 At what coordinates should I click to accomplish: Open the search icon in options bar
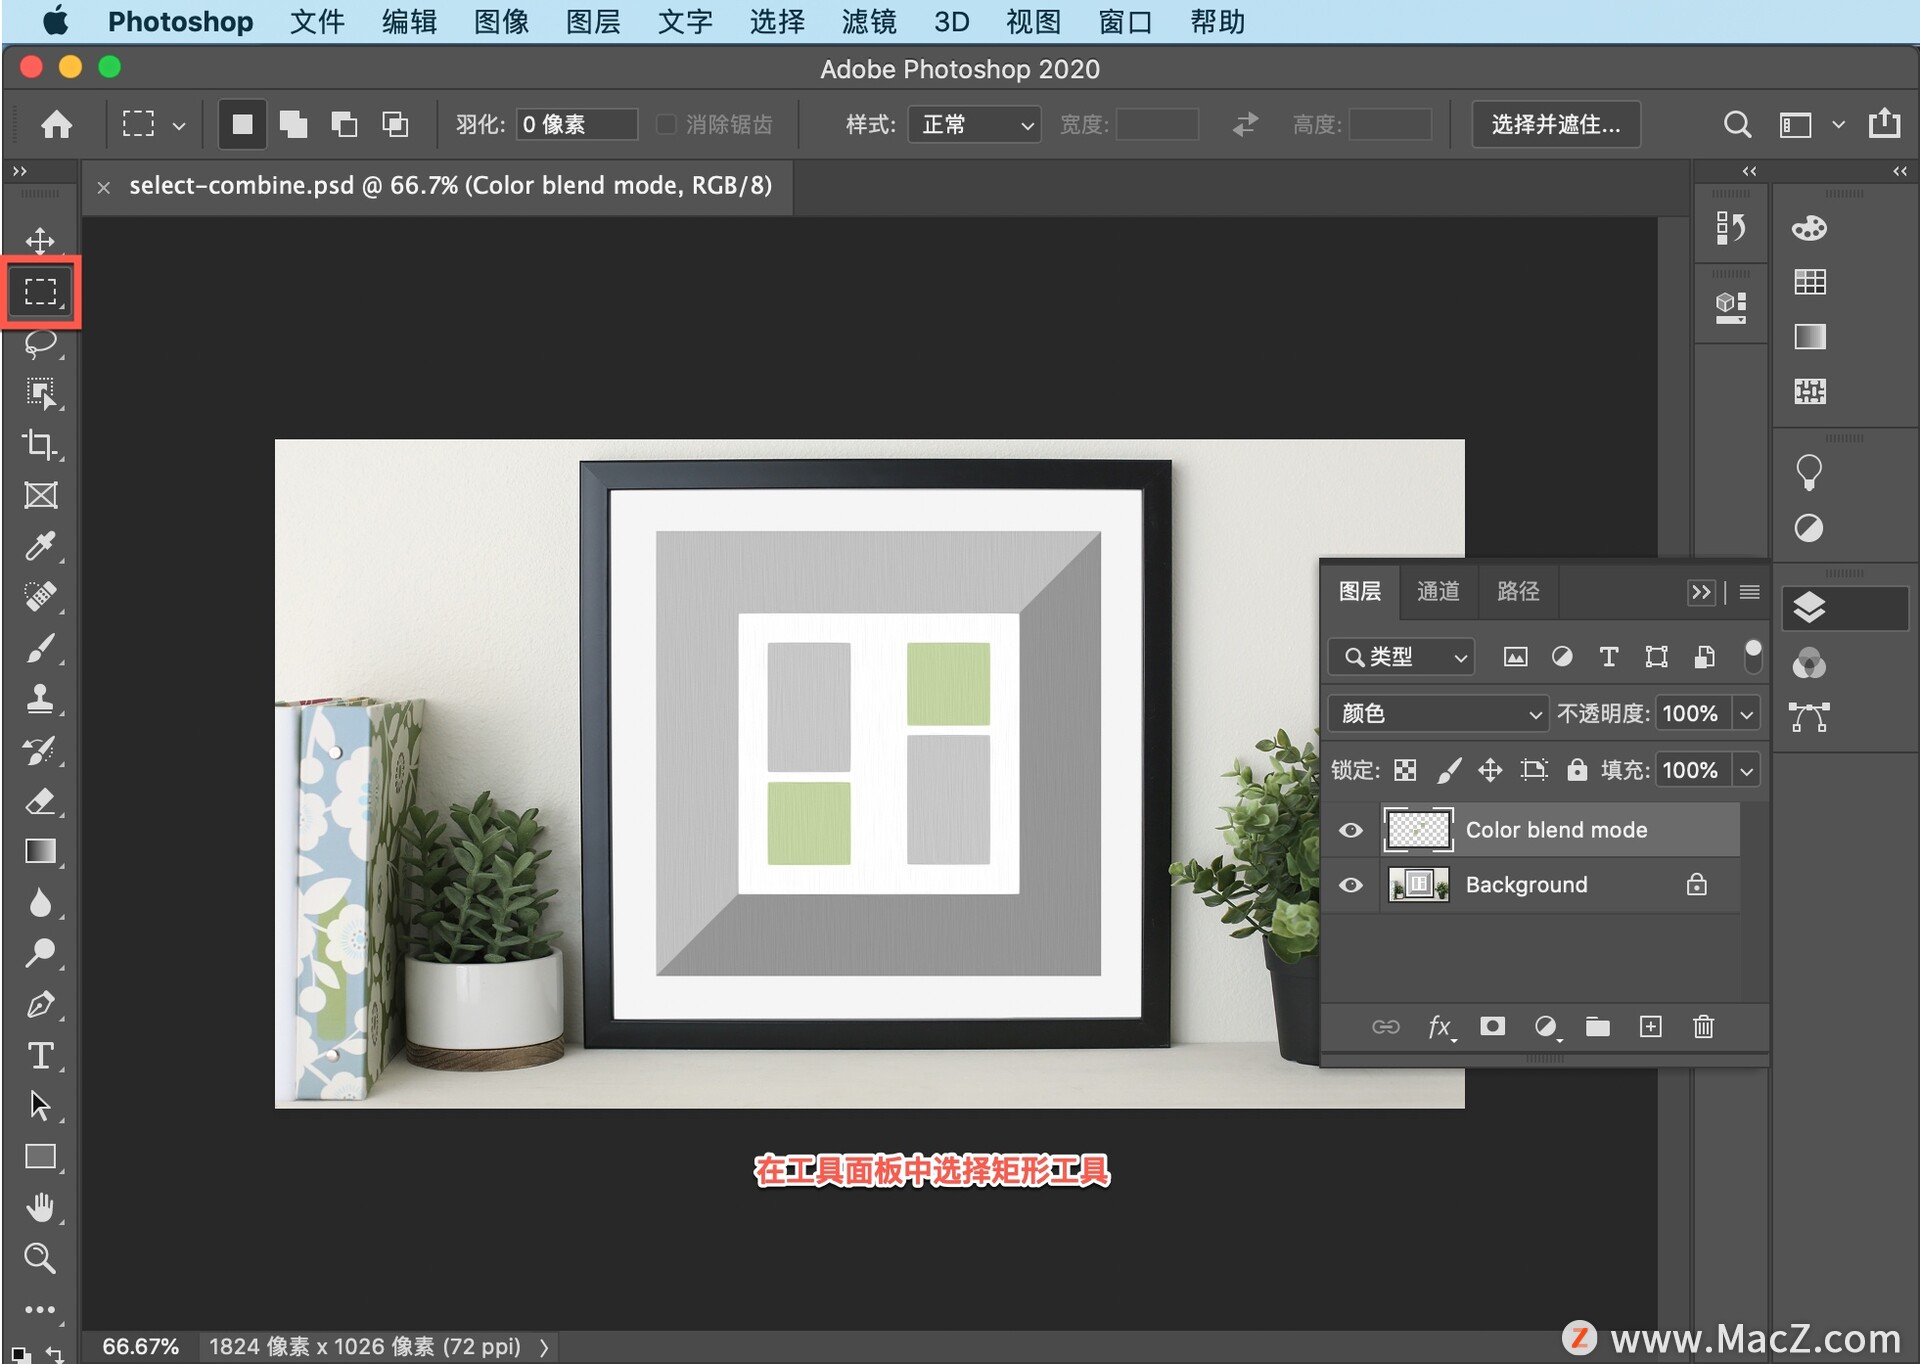coord(1737,124)
